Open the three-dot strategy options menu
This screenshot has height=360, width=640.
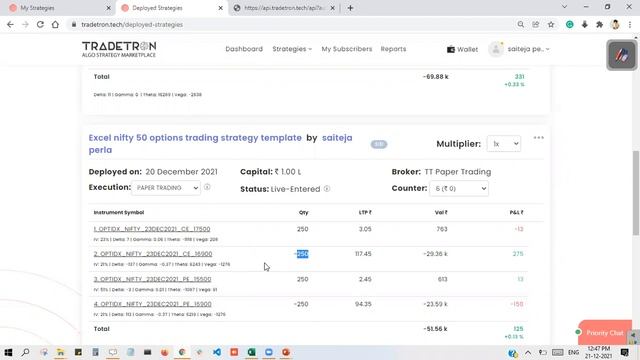click(x=538, y=138)
